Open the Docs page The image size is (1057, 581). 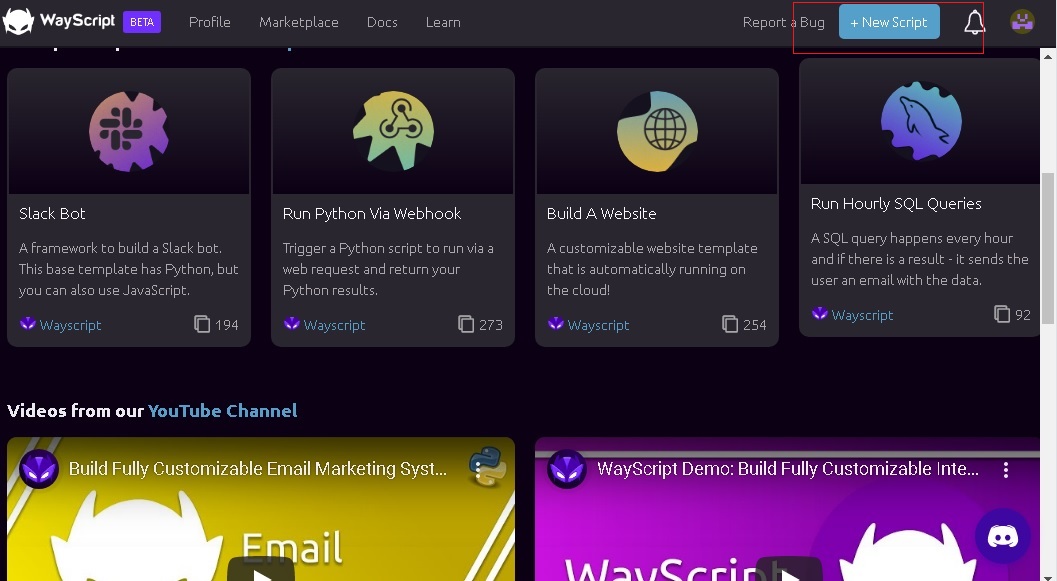(x=382, y=22)
